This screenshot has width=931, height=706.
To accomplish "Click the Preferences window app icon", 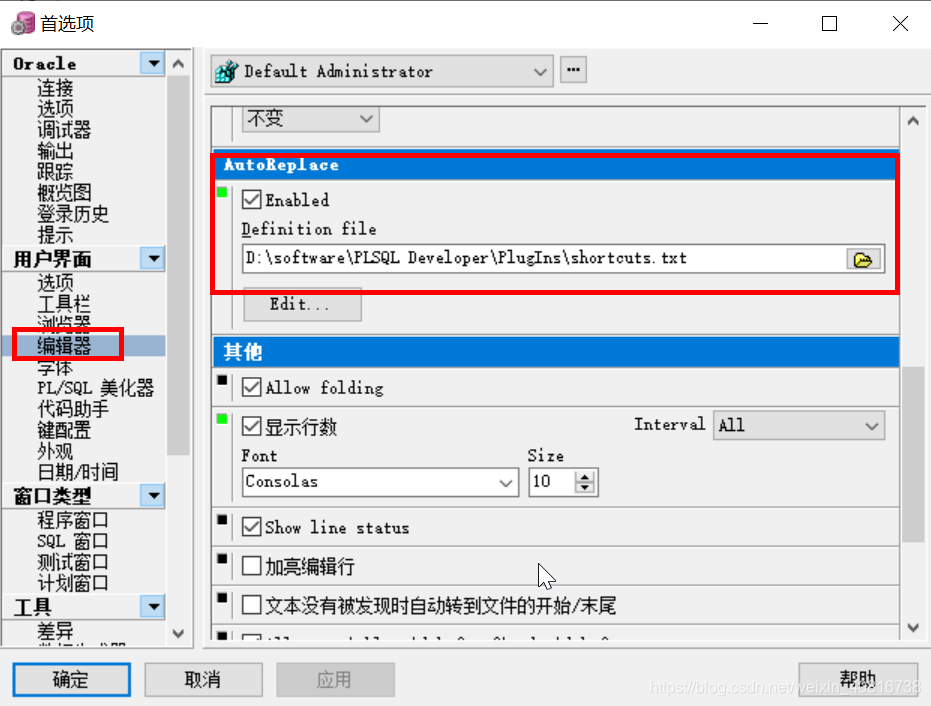I will click(x=23, y=24).
